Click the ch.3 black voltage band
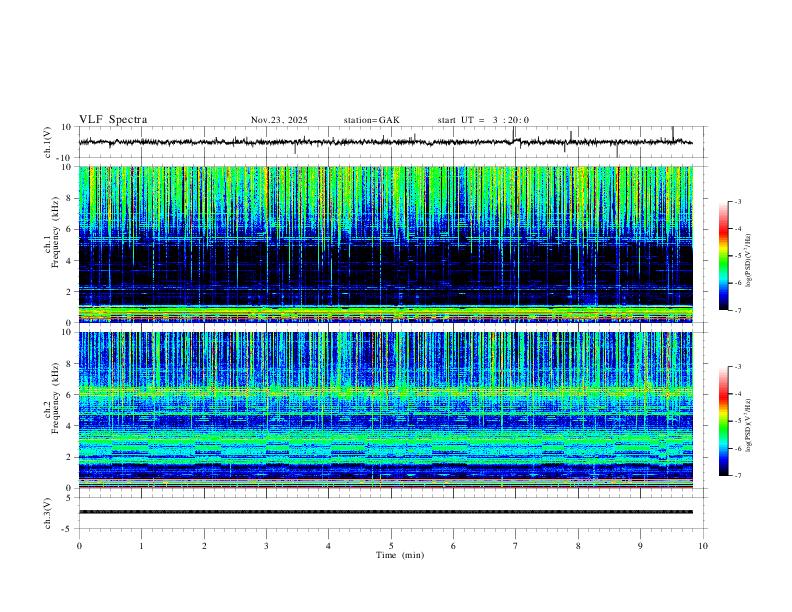 coord(385,512)
